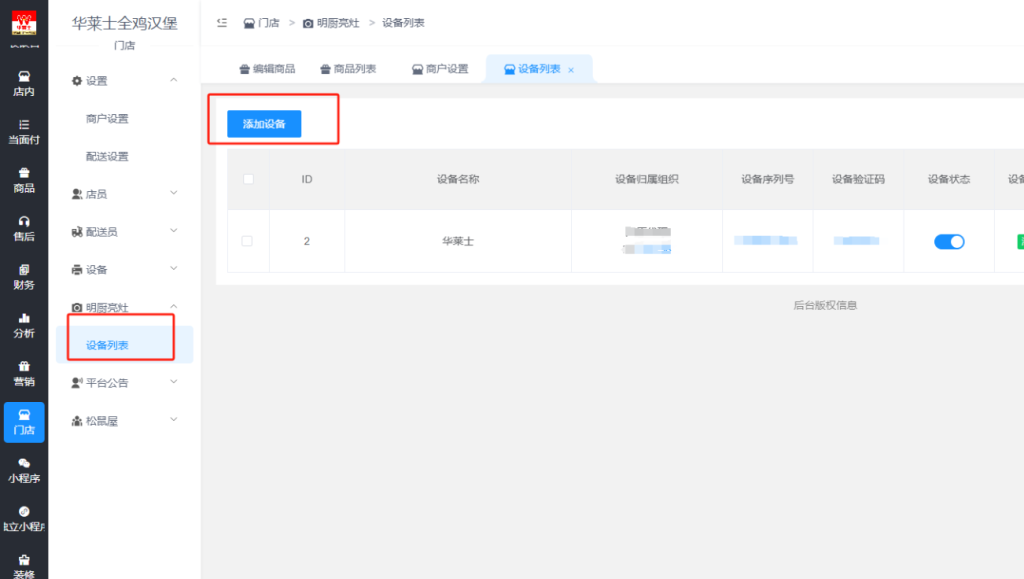Image resolution: width=1024 pixels, height=579 pixels.
Task: Click the camera icon in breadcrumb
Action: (x=308, y=23)
